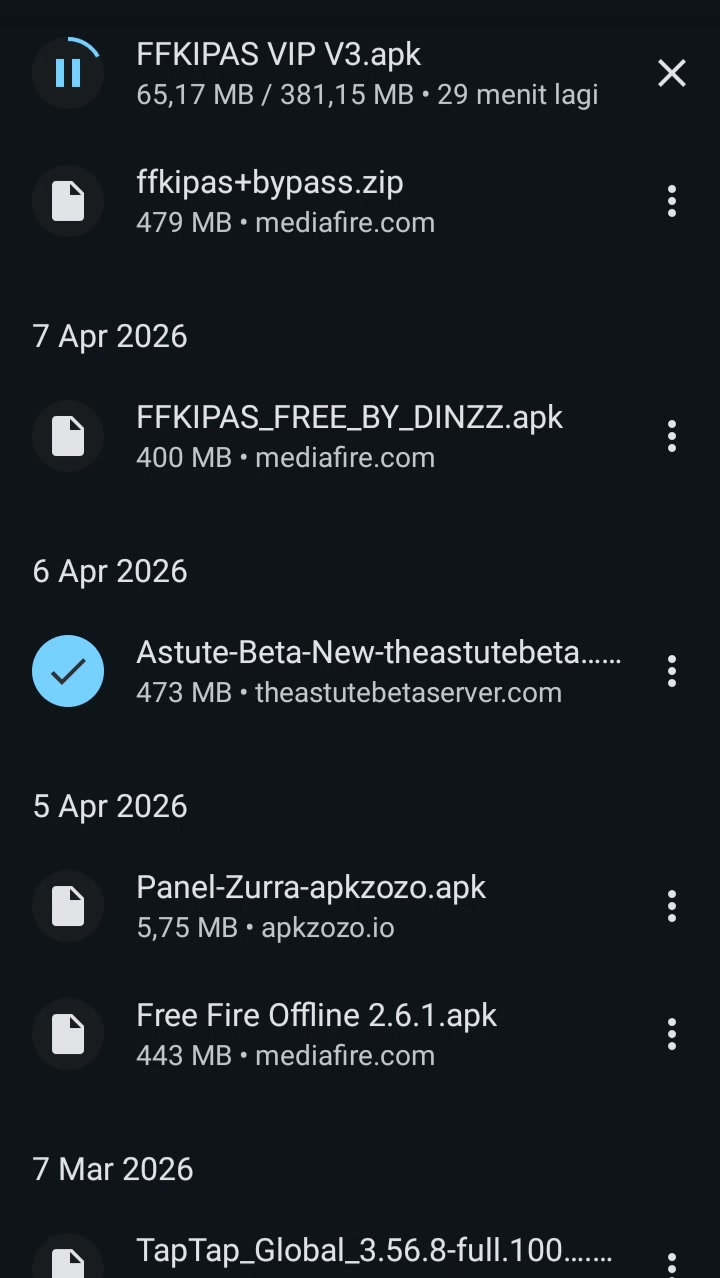Deselect the checked Astute-Beta-New file
The image size is (720, 1278).
click(x=68, y=671)
